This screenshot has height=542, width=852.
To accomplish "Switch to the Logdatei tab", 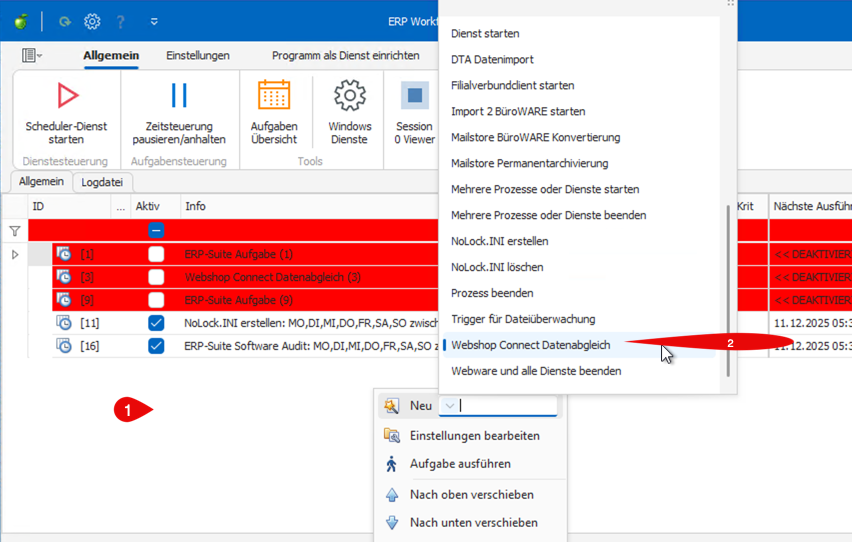I will coord(102,182).
